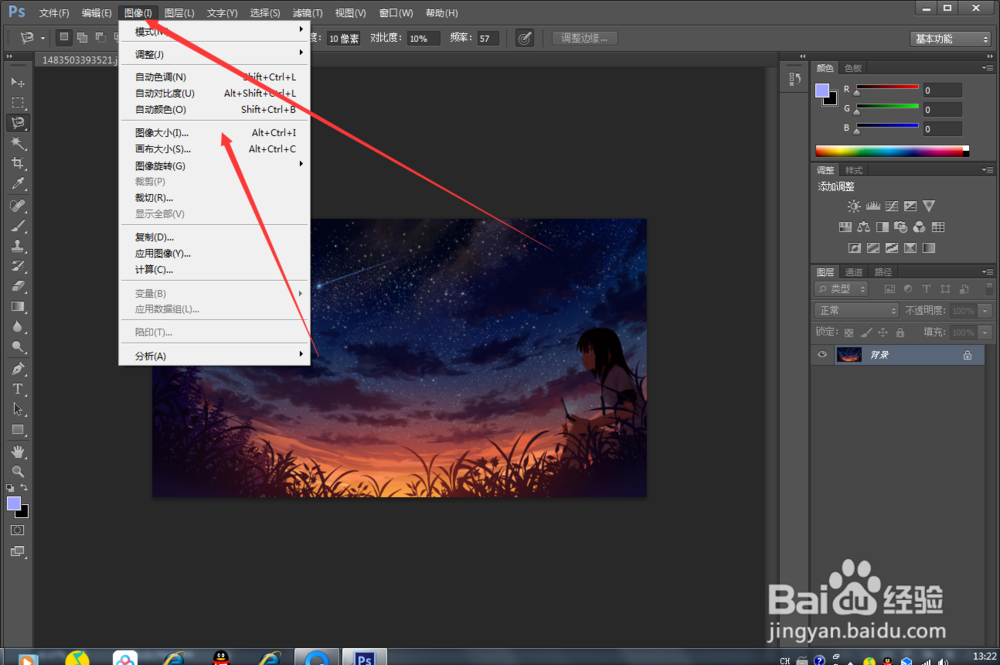Screen dimensions: 1000x665
Task: Select the Eyedropper tool
Action: (x=17, y=184)
